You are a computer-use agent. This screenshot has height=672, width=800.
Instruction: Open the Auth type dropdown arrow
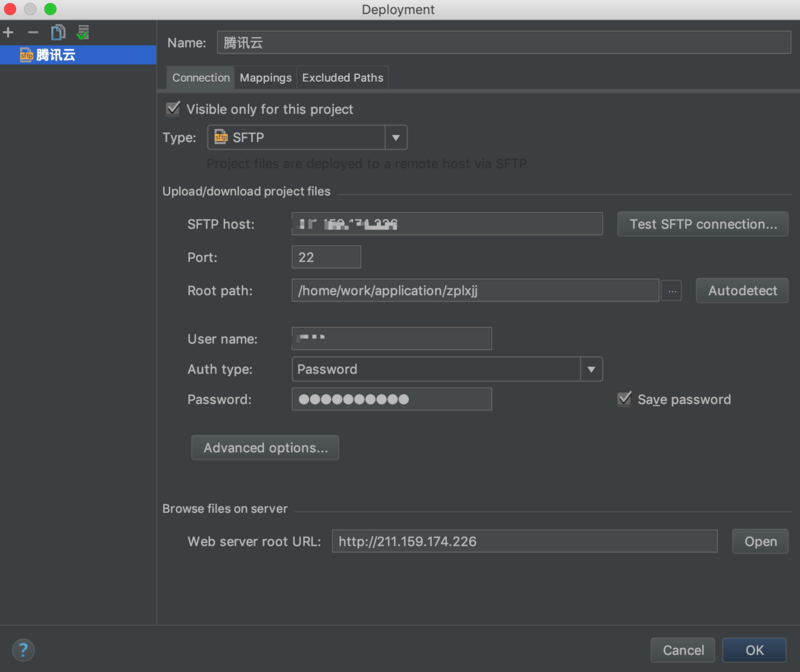coord(591,369)
